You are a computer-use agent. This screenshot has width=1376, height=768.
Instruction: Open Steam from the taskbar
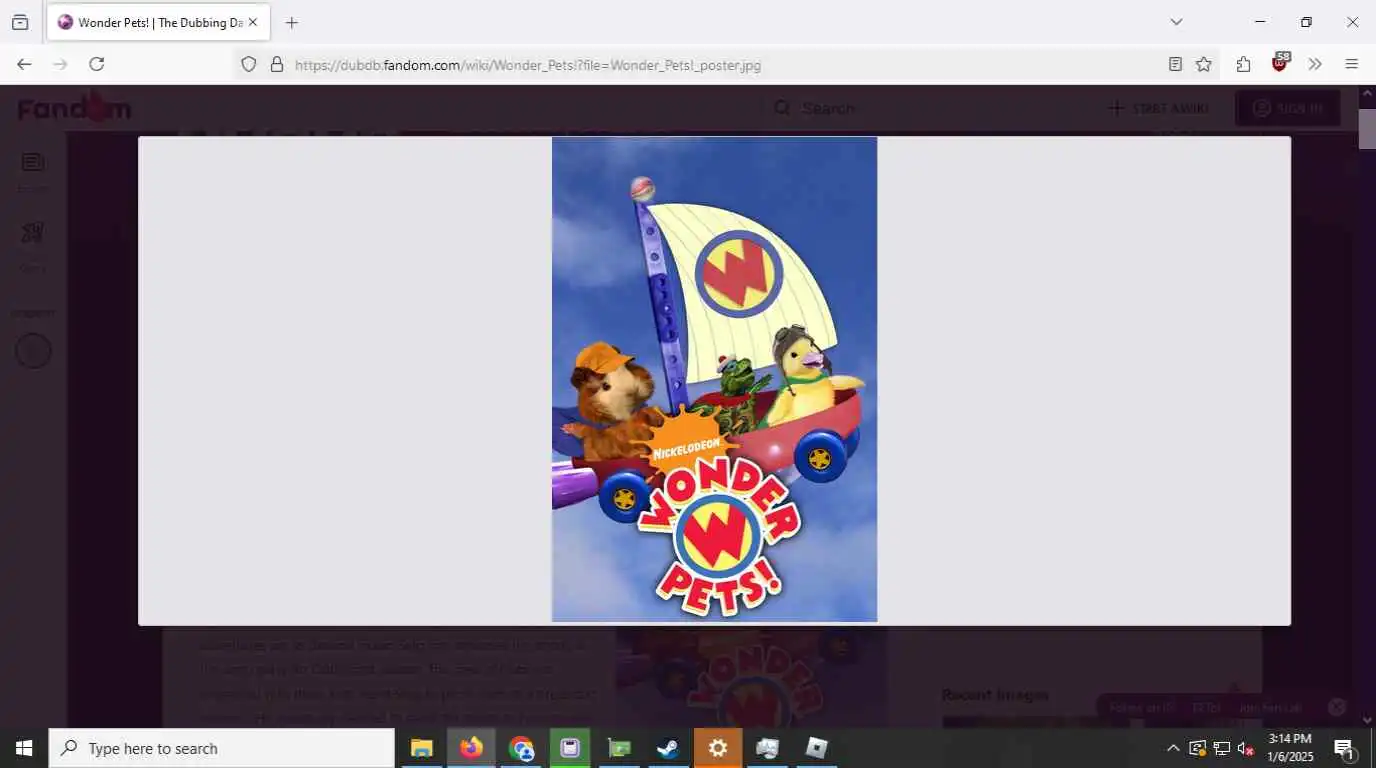click(x=668, y=748)
